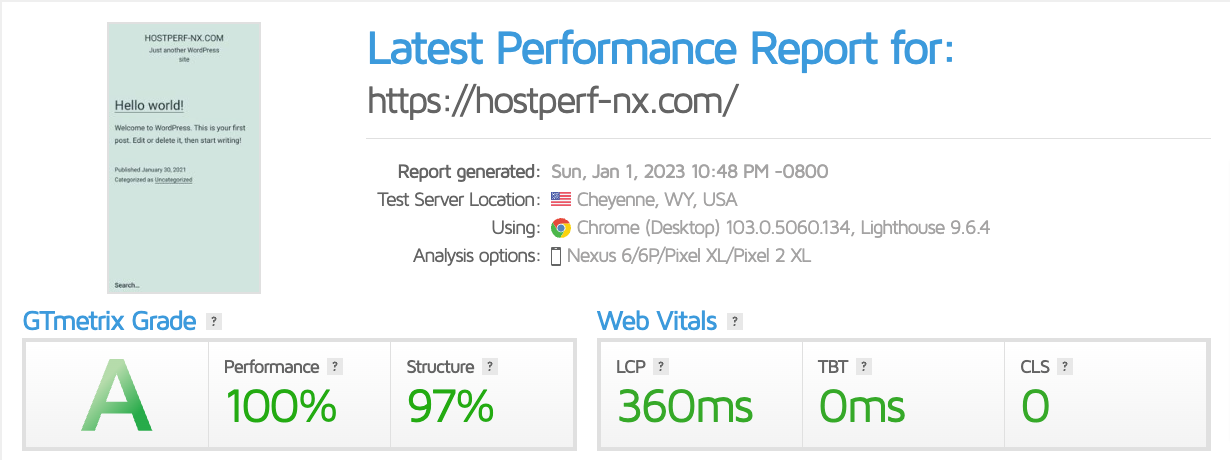
Task: Click the 97% Structure score
Action: coord(450,406)
